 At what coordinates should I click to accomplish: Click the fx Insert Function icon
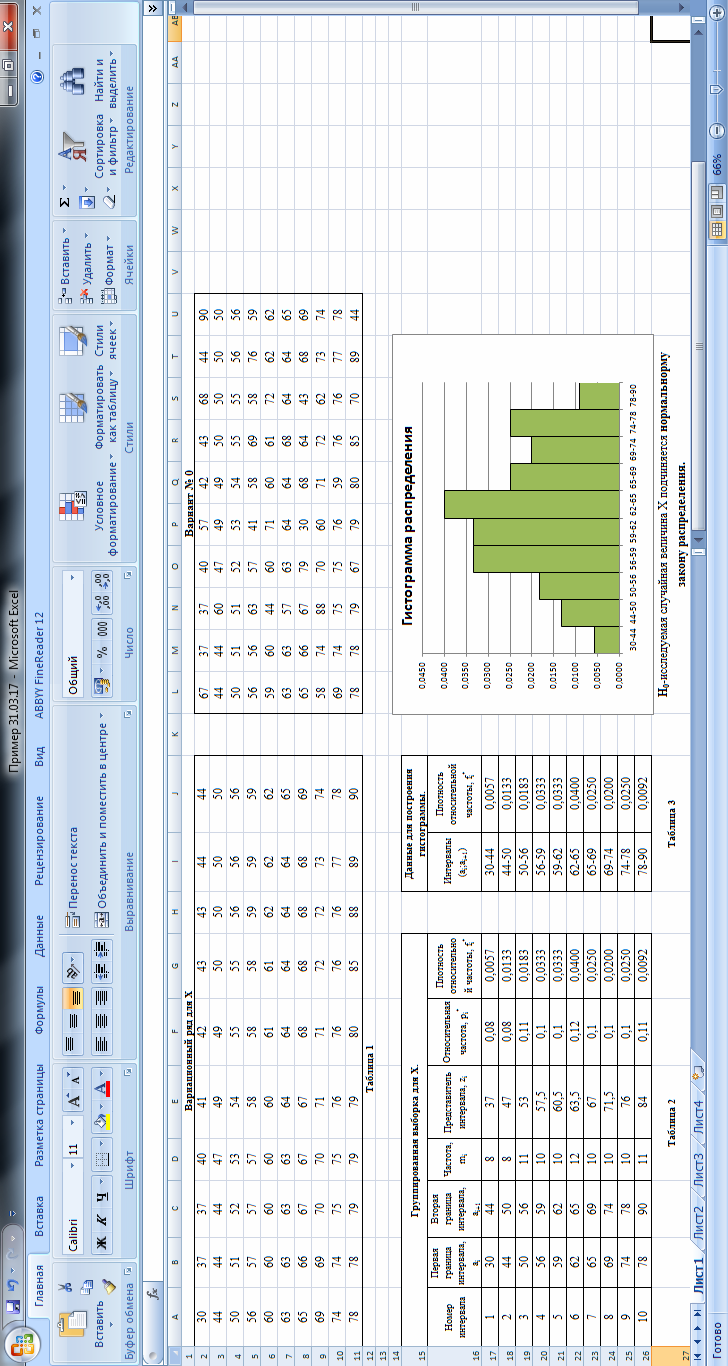(x=153, y=1293)
